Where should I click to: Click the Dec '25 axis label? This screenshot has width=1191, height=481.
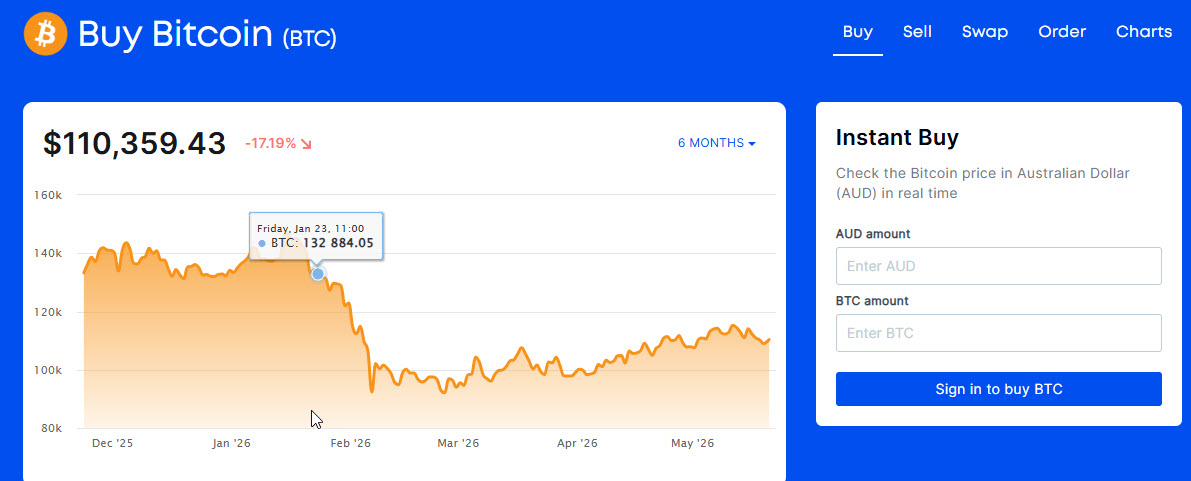[x=112, y=443]
